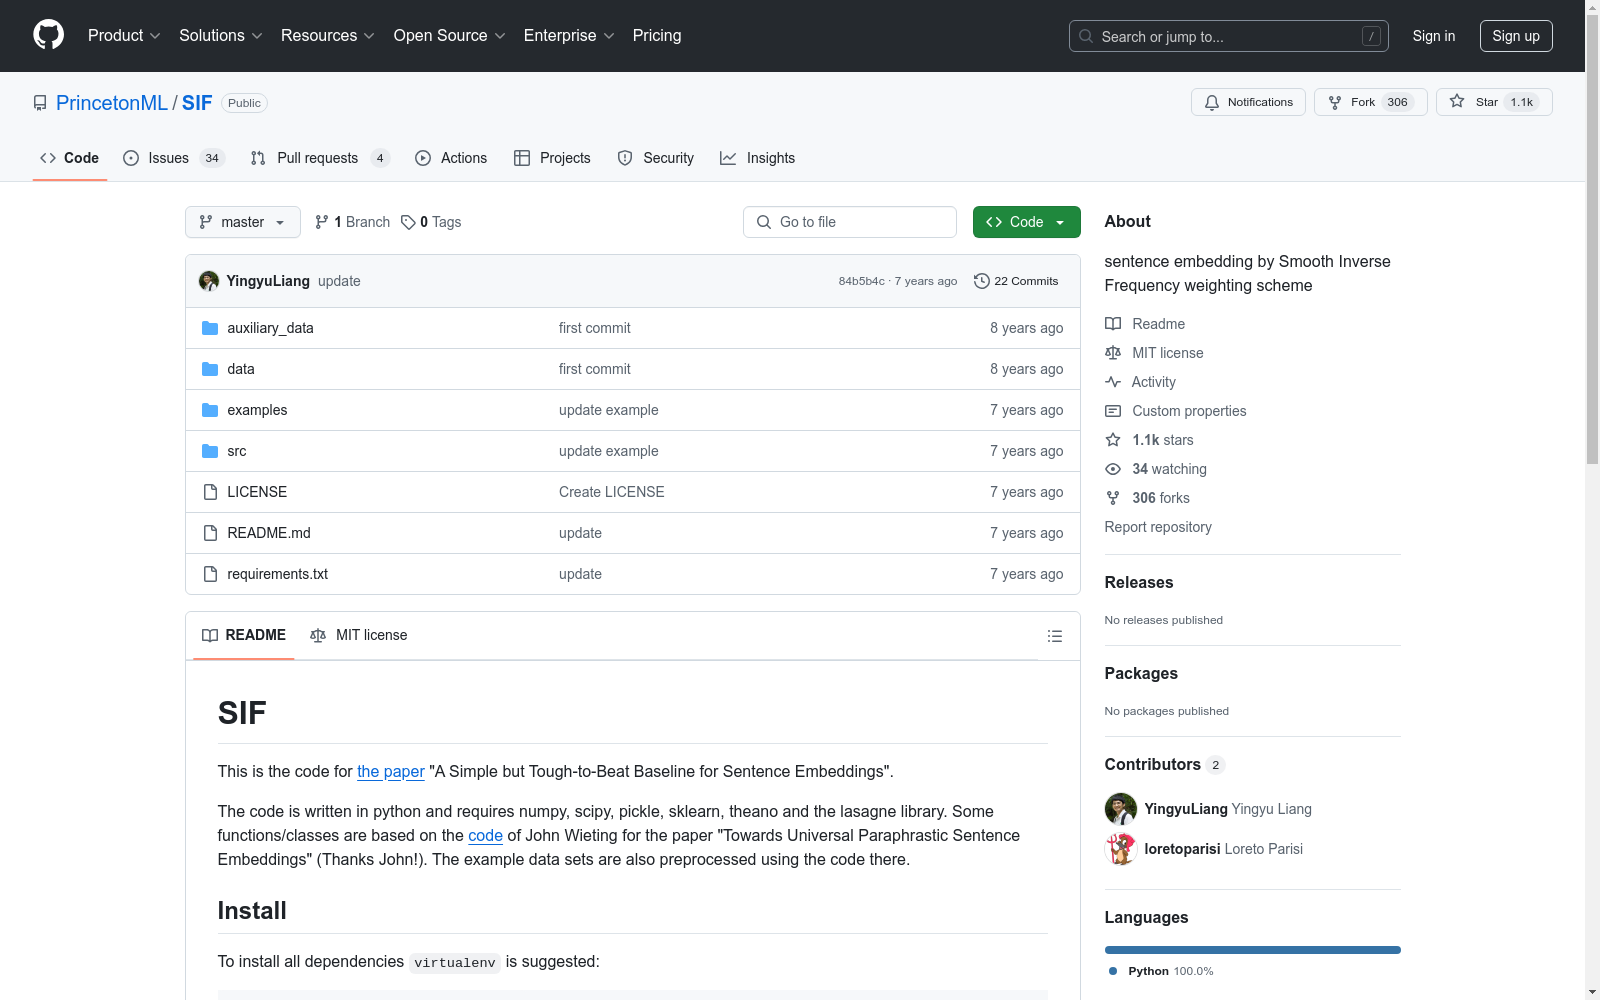Screen dimensions: 1600x1000
Task: Open commit hash 84b5b4c
Action: point(861,281)
